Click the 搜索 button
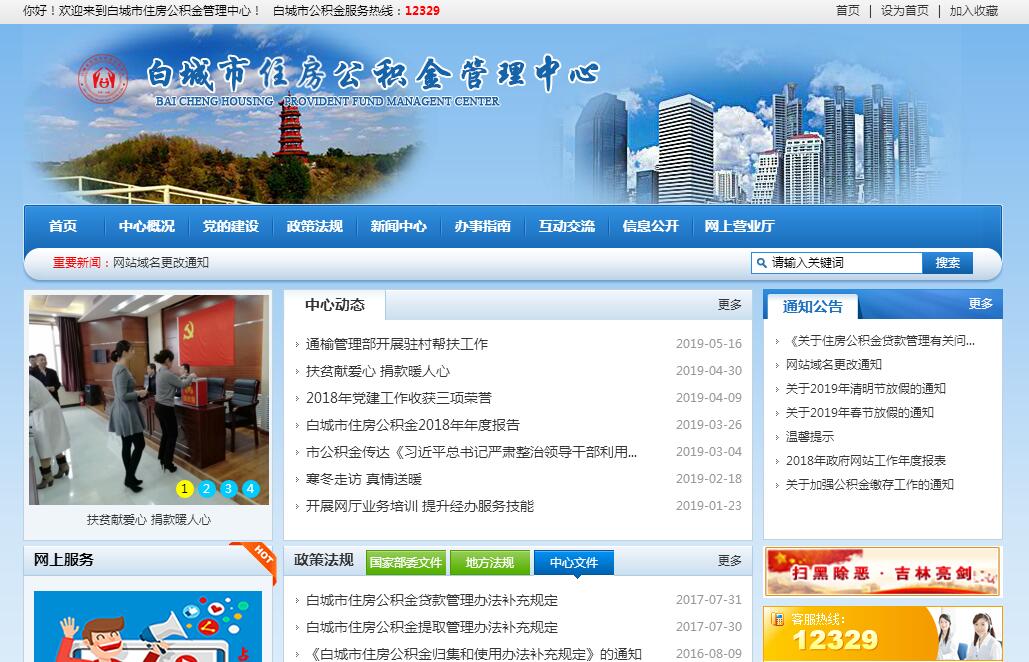Image resolution: width=1029 pixels, height=662 pixels. (x=947, y=263)
